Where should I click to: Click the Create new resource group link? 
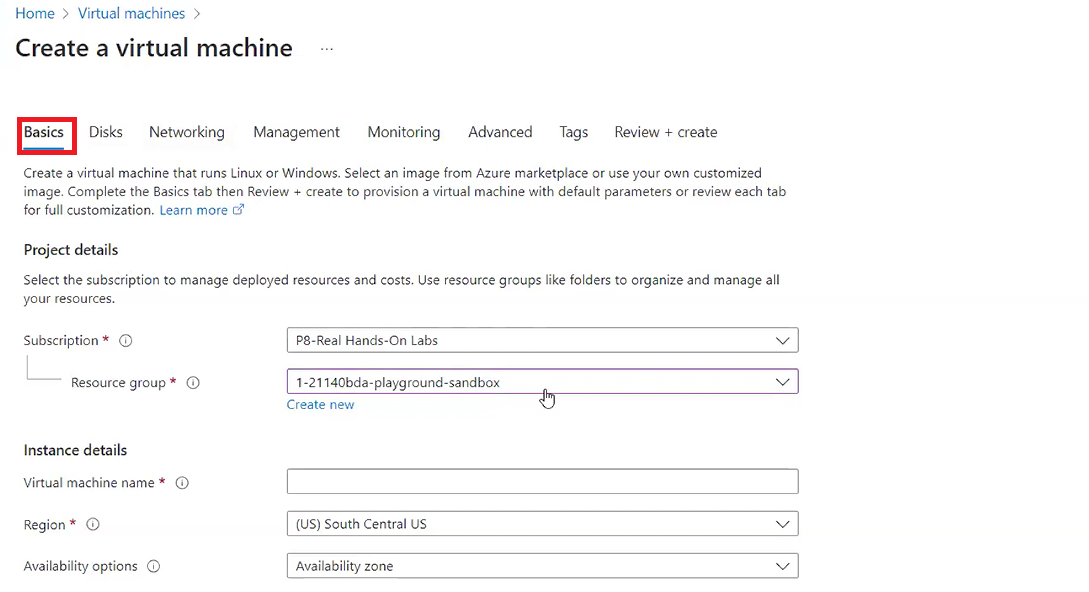pyautogui.click(x=320, y=405)
